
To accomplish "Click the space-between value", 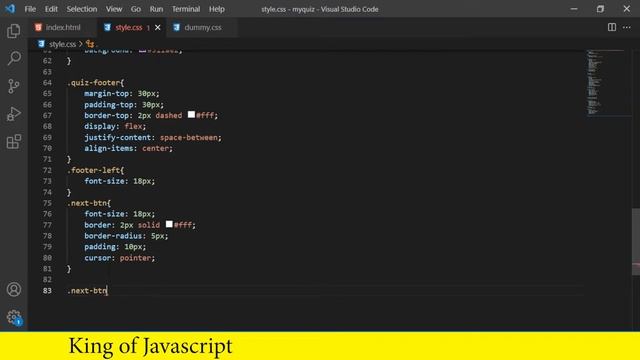I will pyautogui.click(x=189, y=138).
